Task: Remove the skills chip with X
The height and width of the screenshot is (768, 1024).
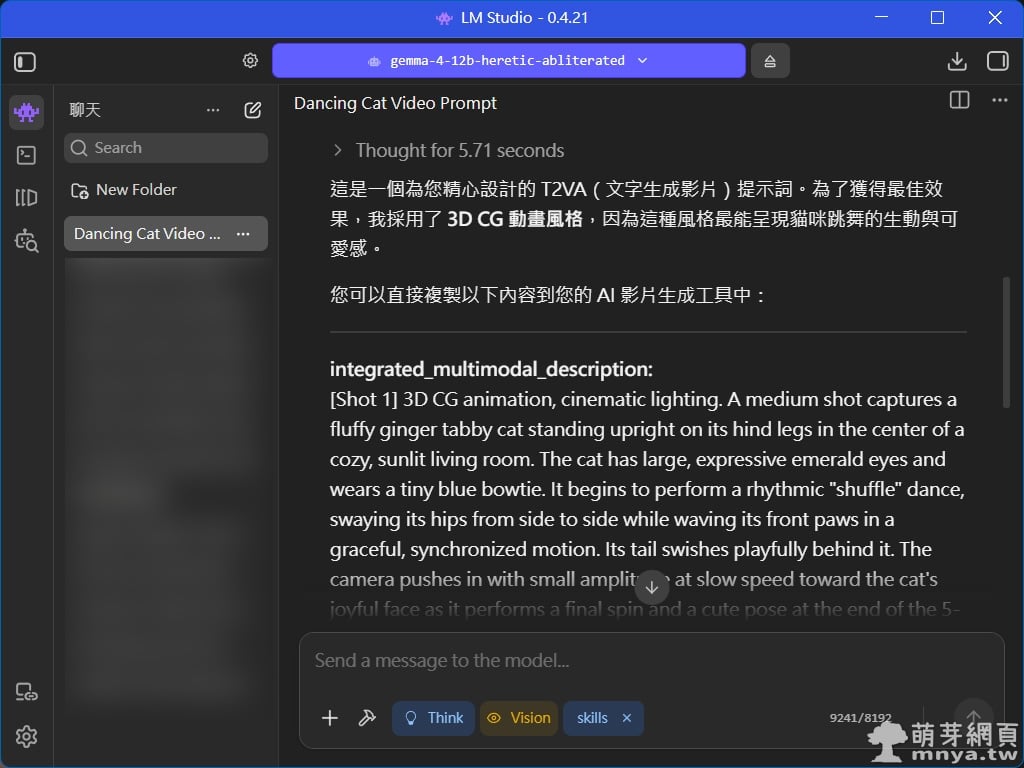Action: [627, 718]
